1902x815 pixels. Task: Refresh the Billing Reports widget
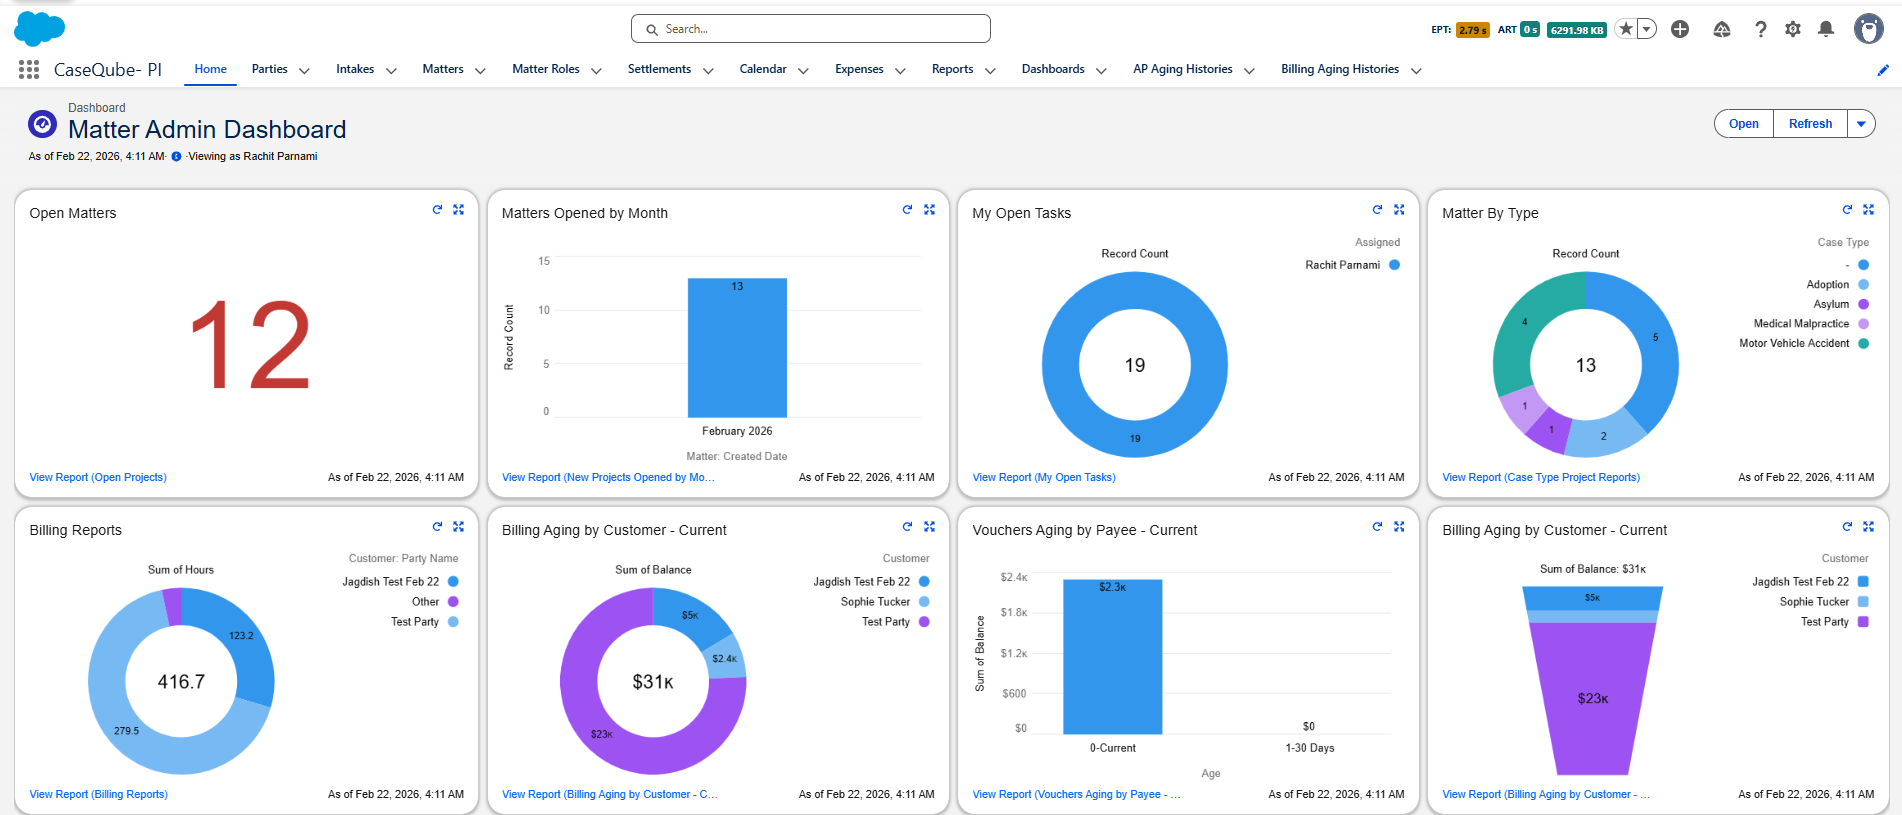click(437, 527)
